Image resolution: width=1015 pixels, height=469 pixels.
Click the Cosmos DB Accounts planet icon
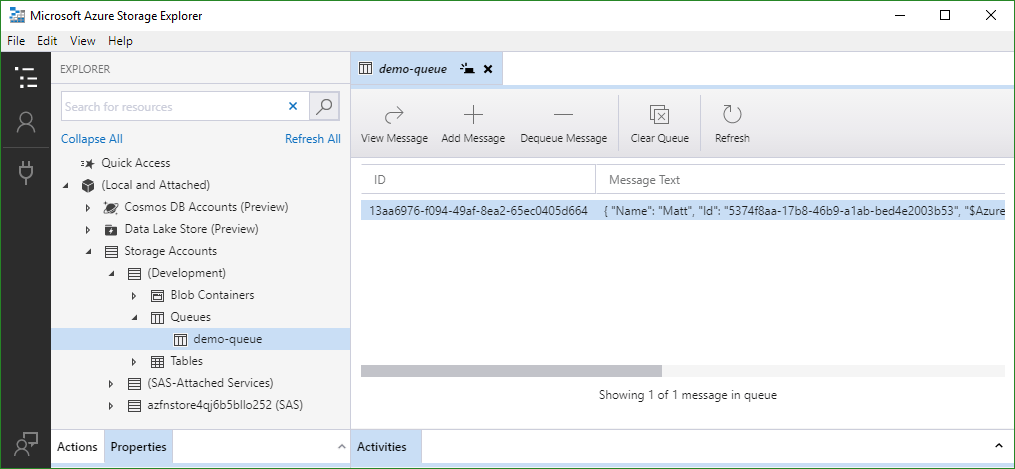tap(111, 208)
